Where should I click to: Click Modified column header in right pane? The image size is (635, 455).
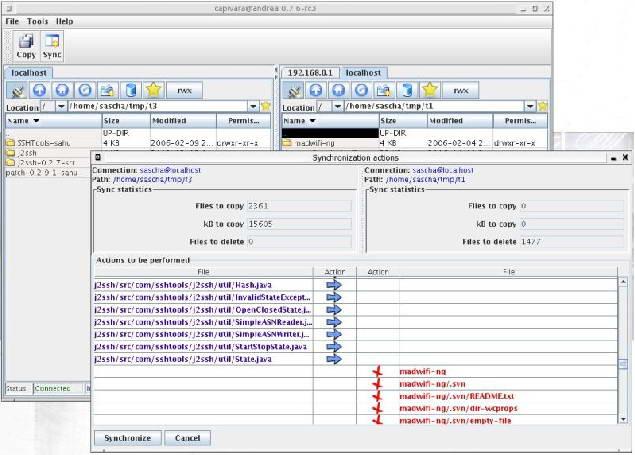pyautogui.click(x=460, y=121)
